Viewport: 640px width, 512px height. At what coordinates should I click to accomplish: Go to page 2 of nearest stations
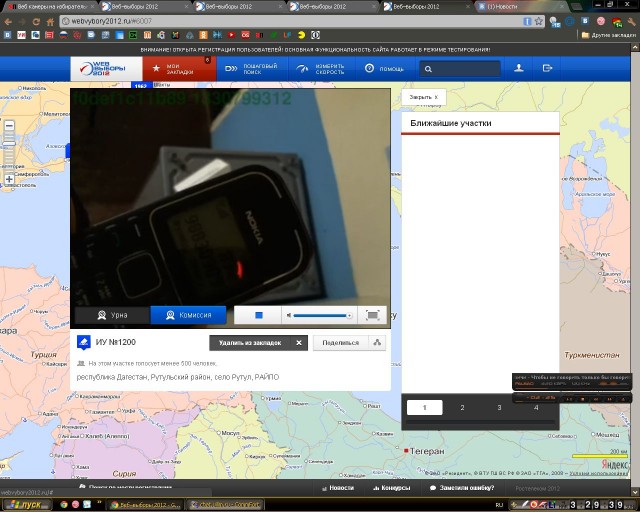pos(462,407)
